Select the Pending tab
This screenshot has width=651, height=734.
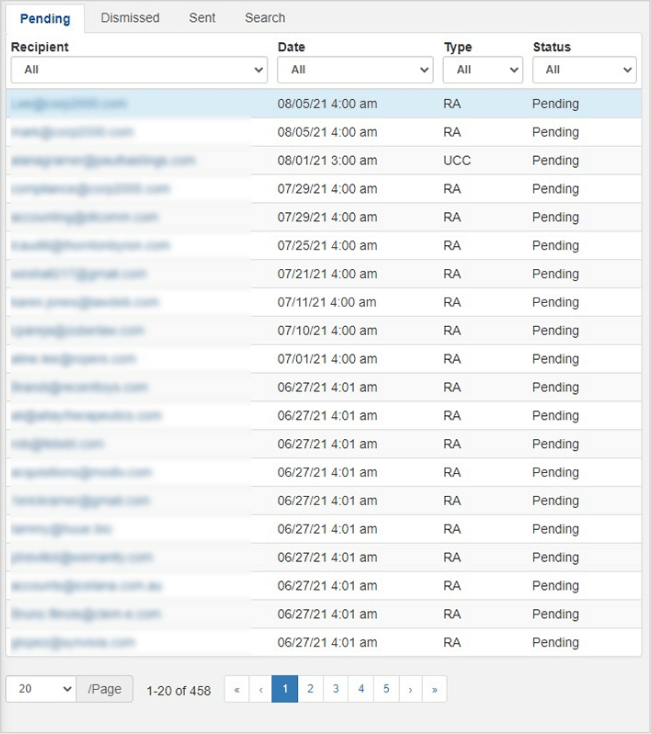[x=45, y=18]
